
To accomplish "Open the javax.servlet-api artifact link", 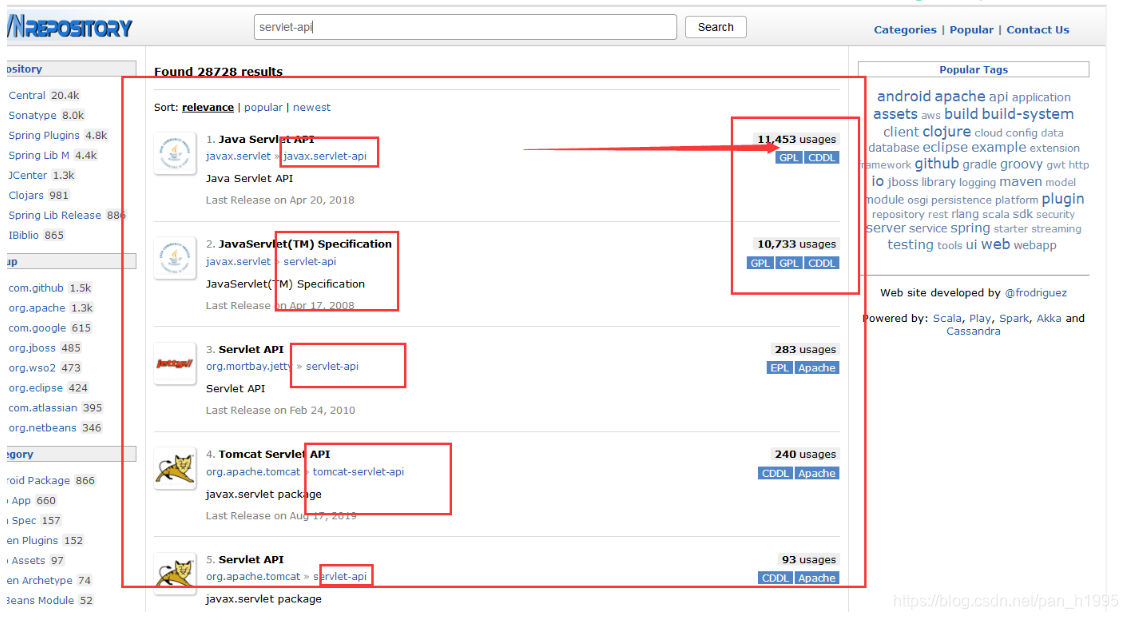I will coord(325,156).
